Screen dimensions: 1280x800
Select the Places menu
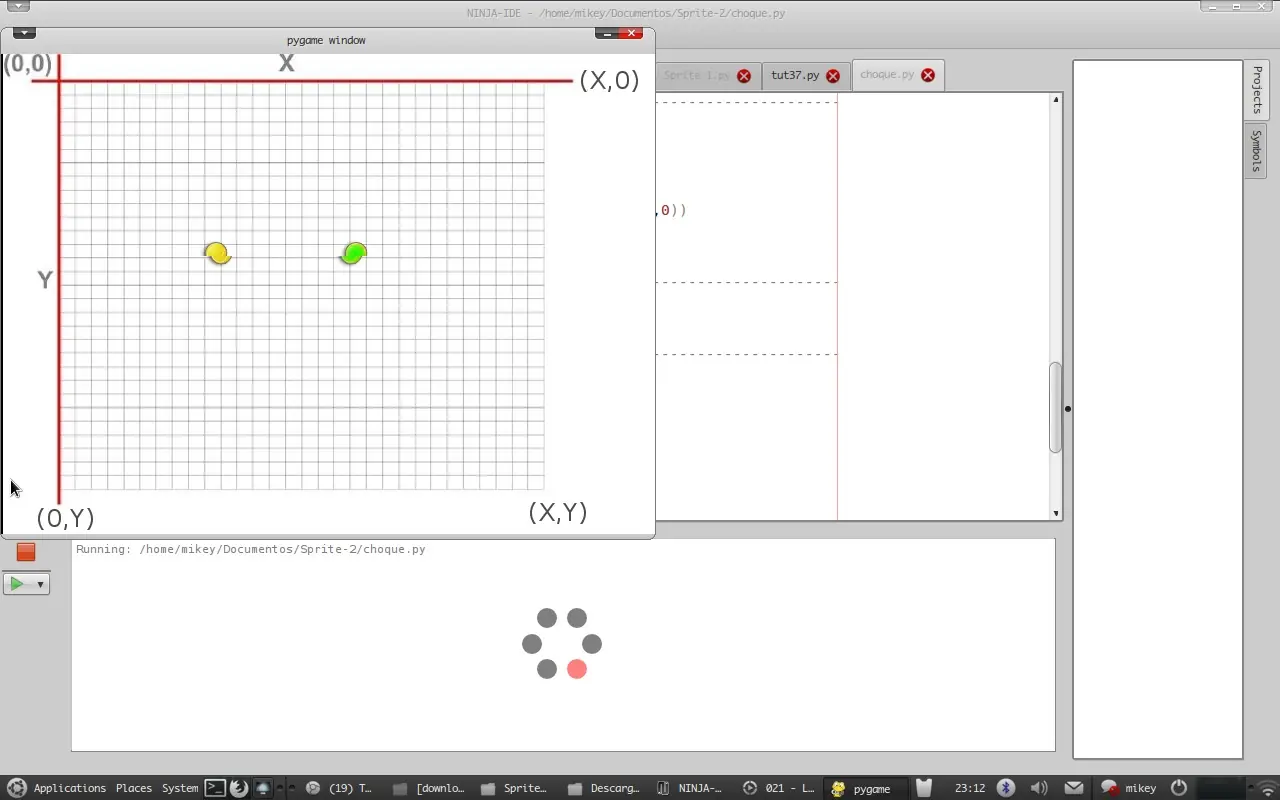tap(133, 788)
